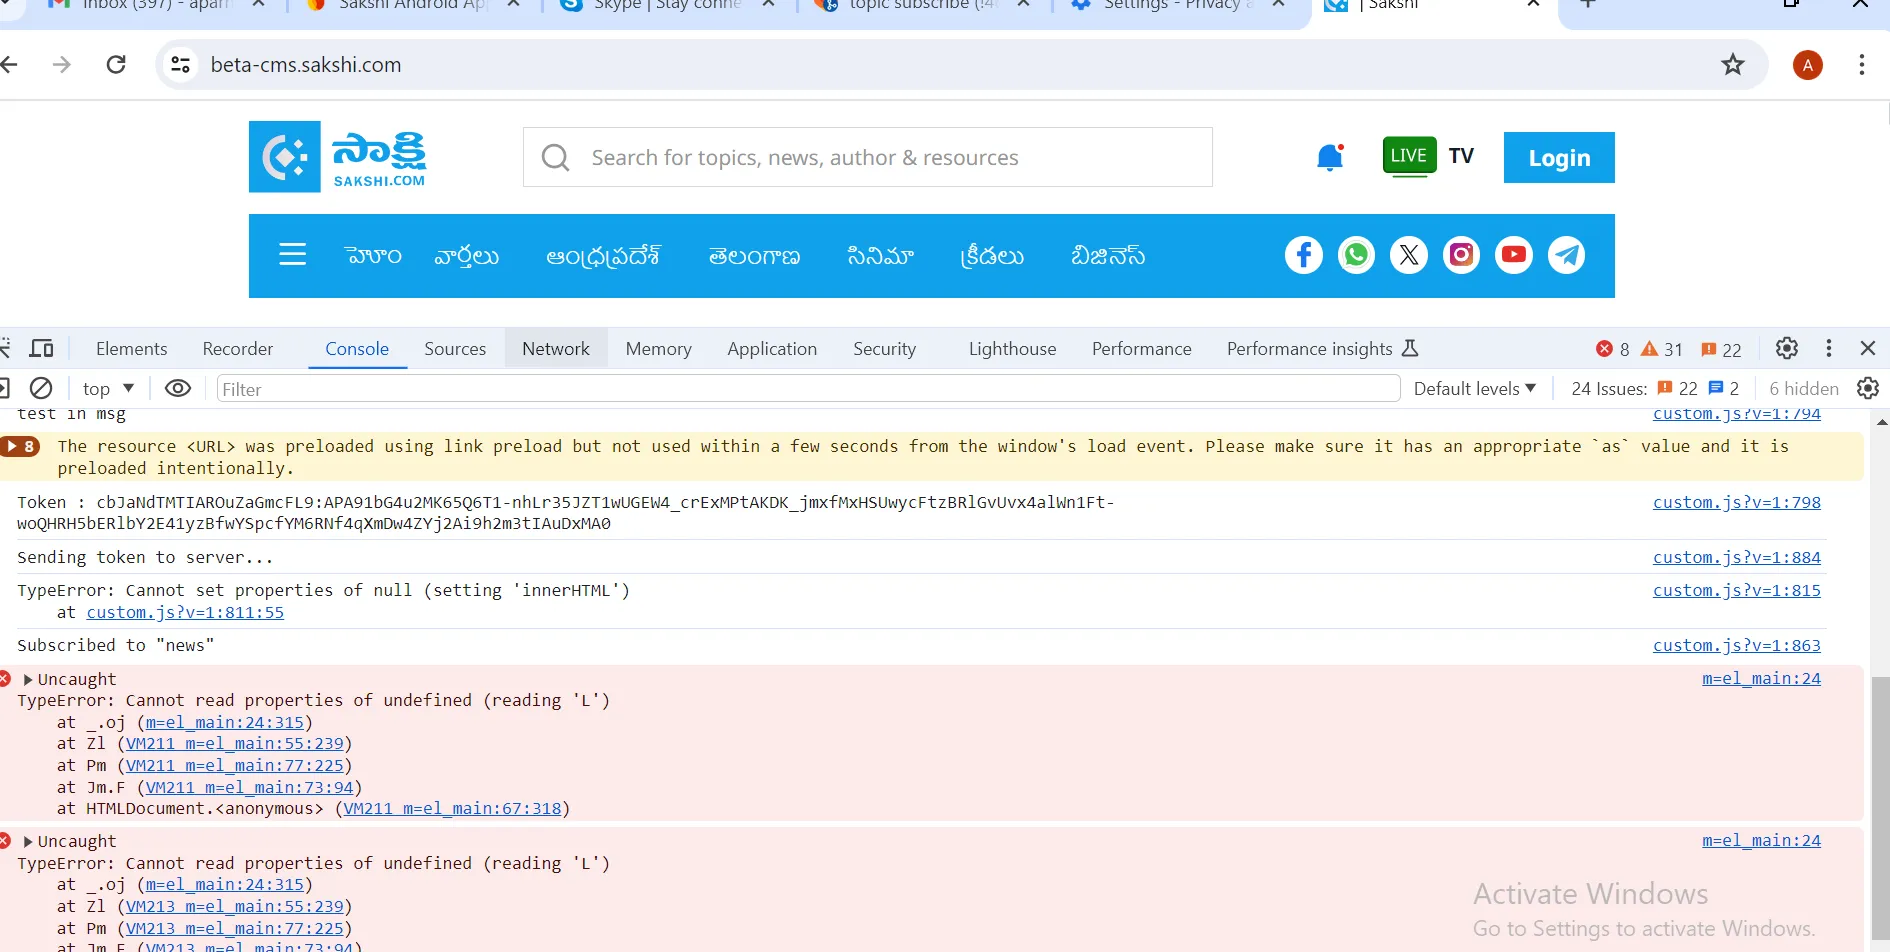Expand second Uncaught TypeError message
This screenshot has width=1890, height=952.
click(28, 842)
